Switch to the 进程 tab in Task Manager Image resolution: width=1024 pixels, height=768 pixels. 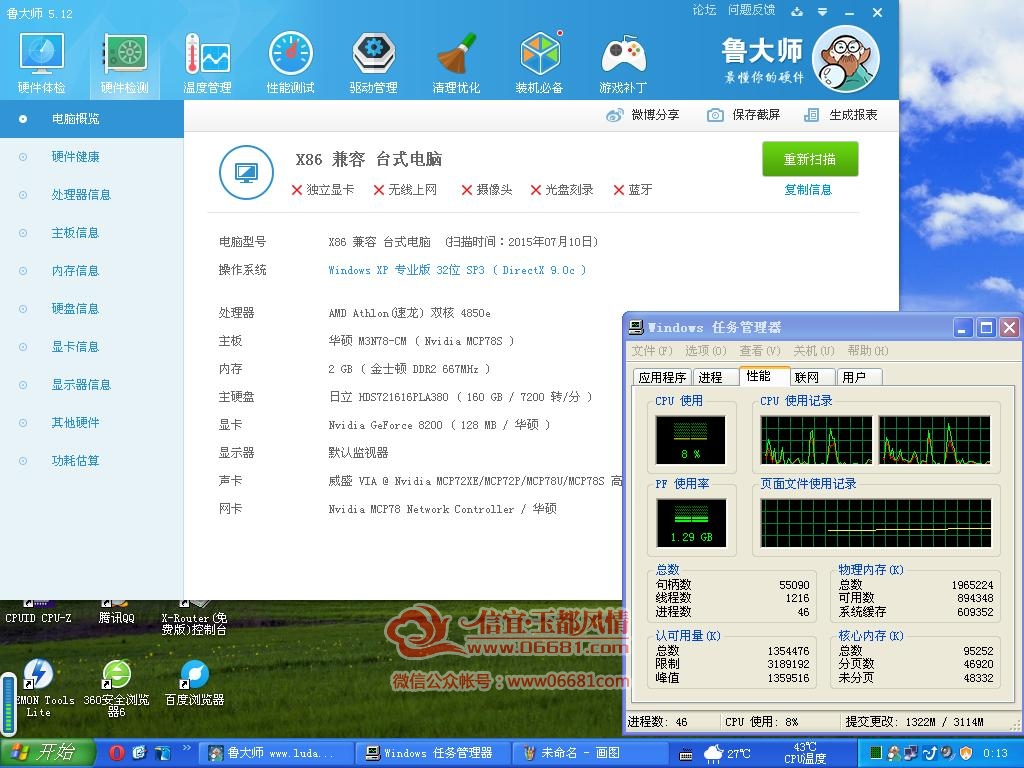point(714,377)
